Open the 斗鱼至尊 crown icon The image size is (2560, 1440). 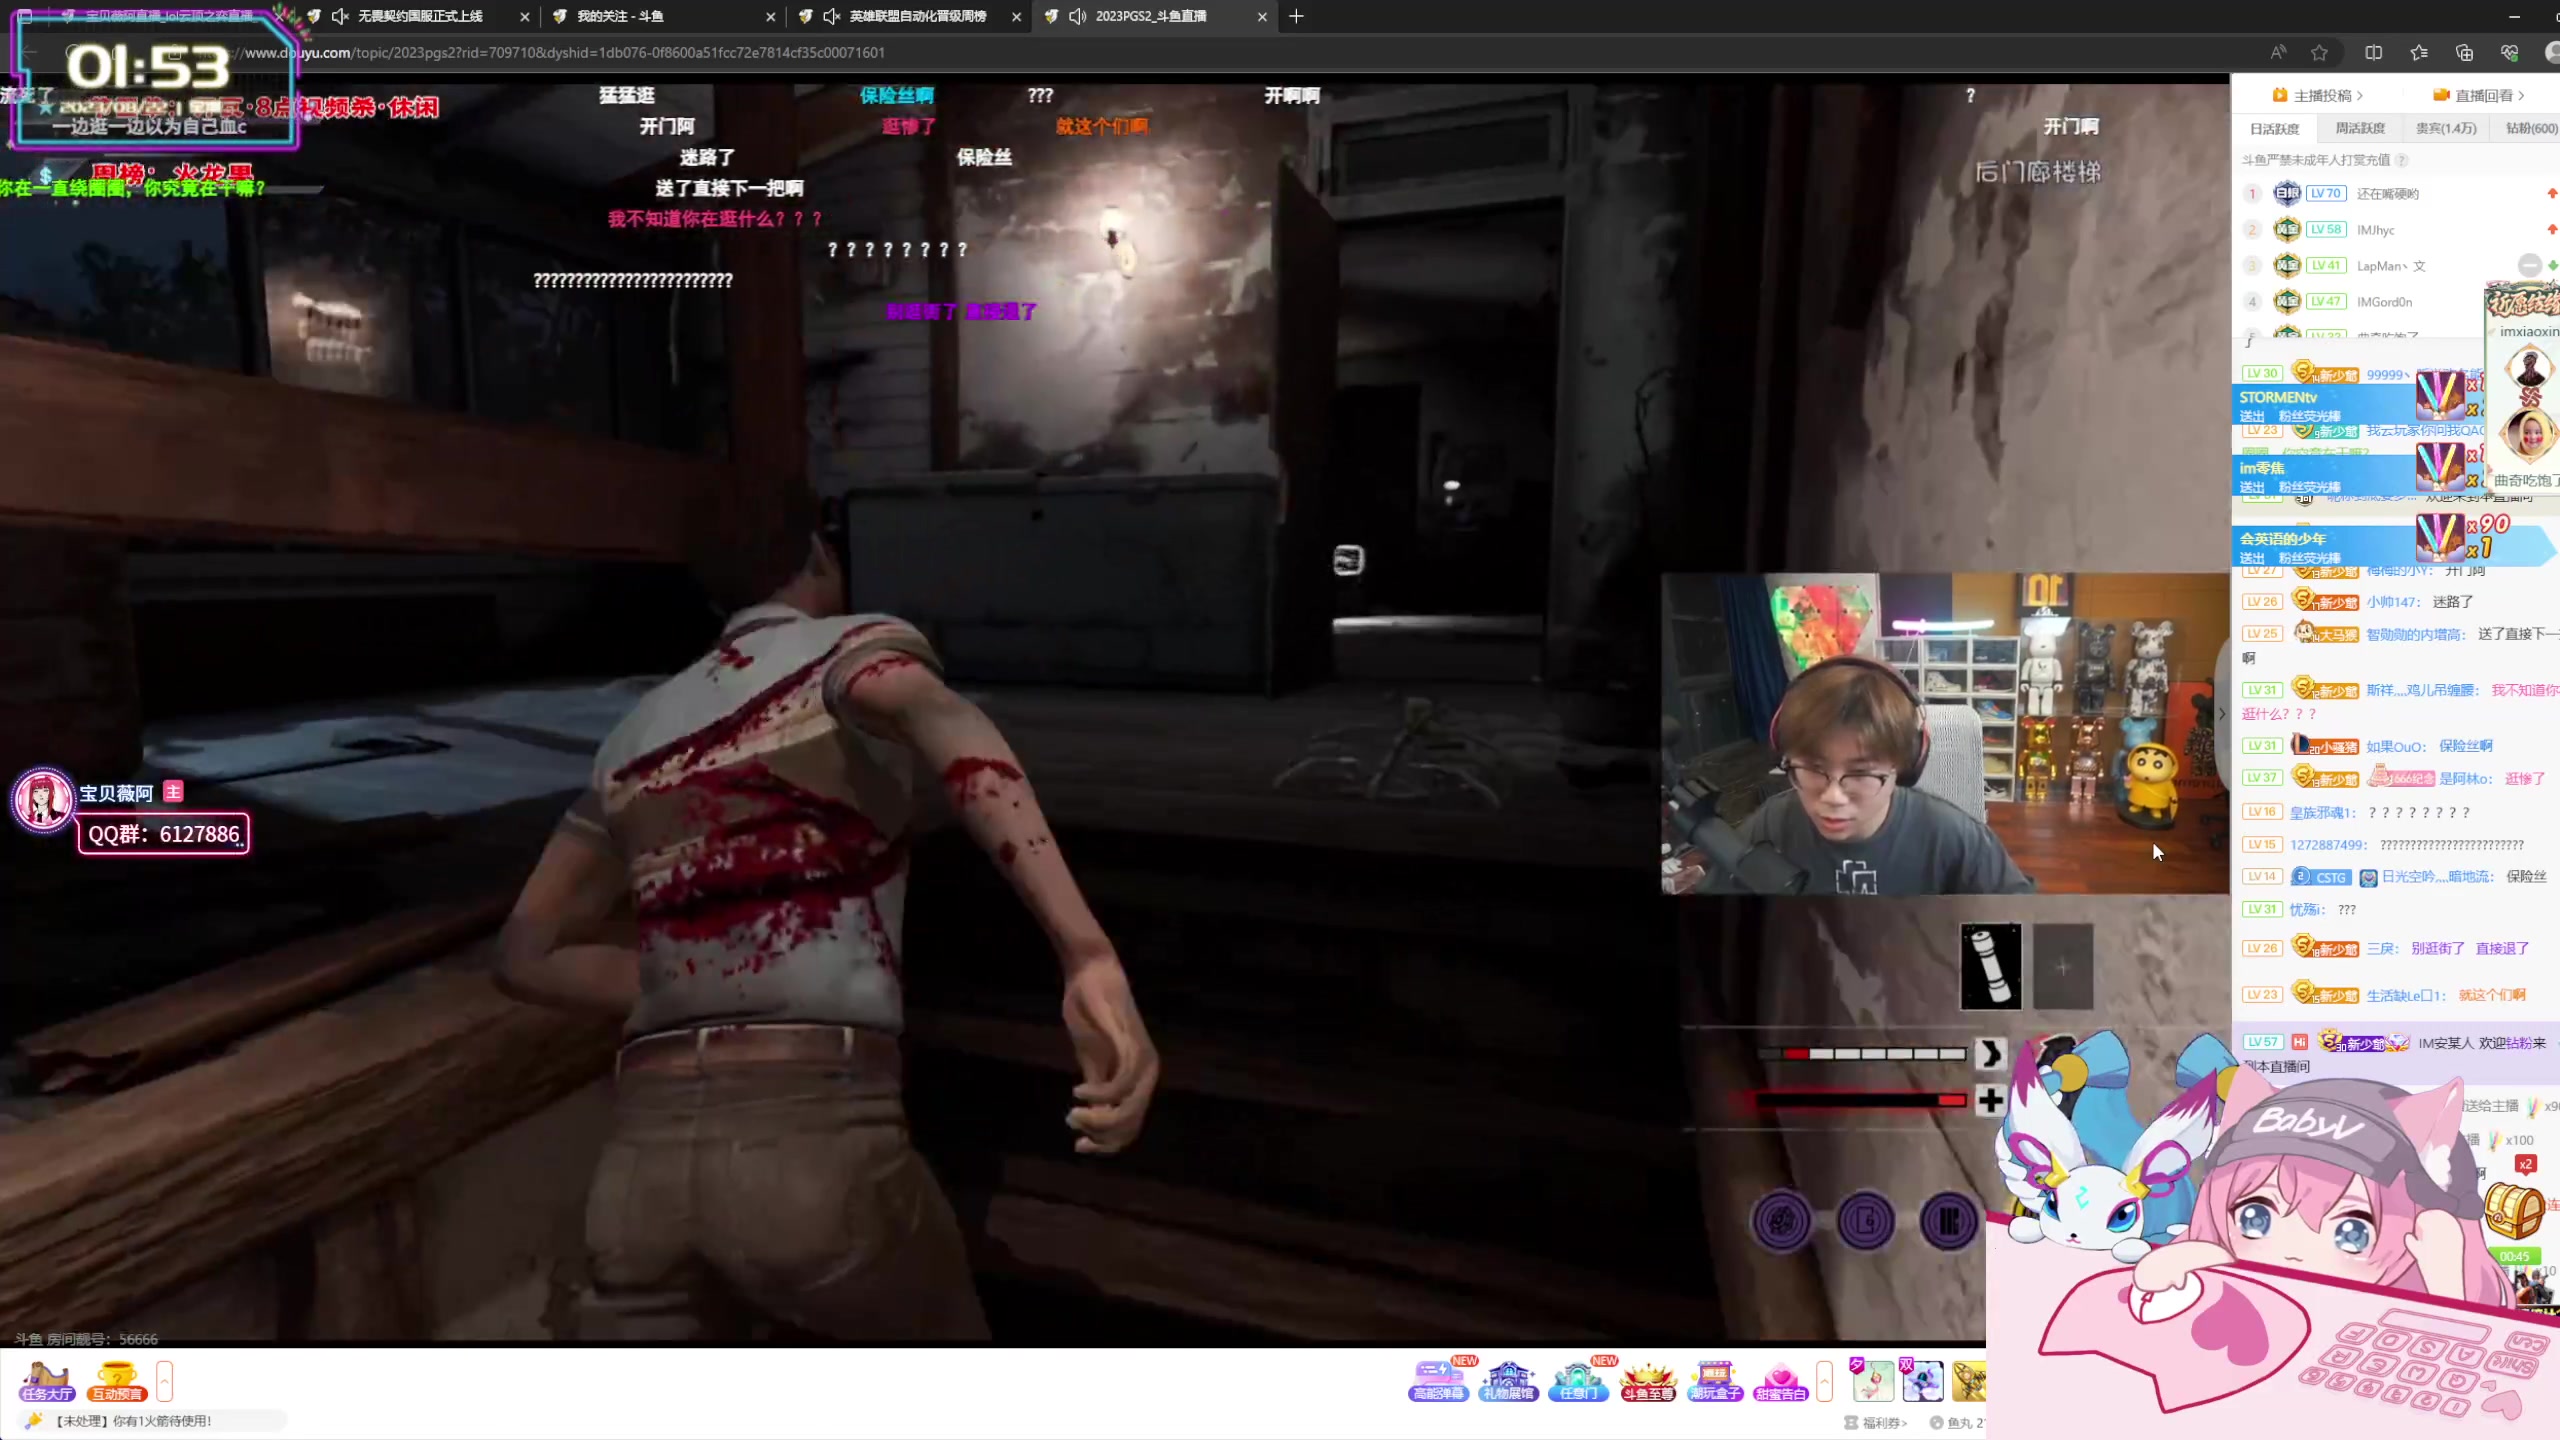pyautogui.click(x=1647, y=1381)
